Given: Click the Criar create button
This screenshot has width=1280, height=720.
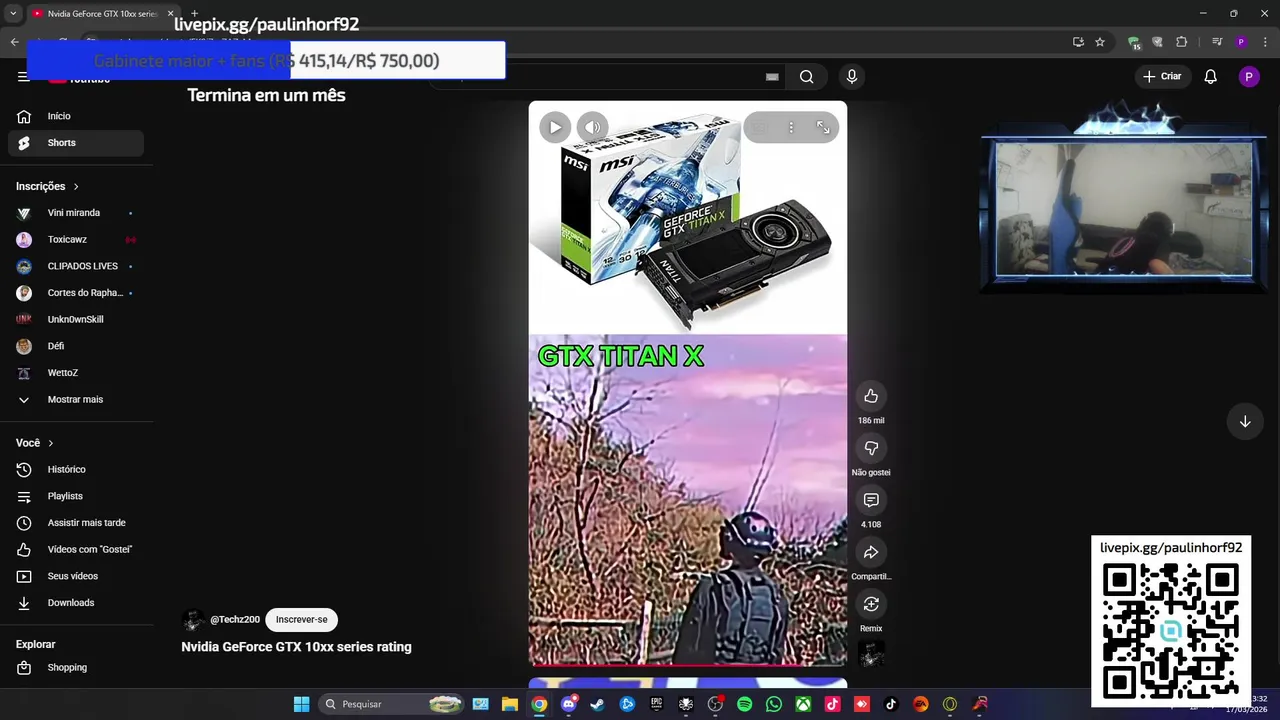Looking at the screenshot, I should [x=1162, y=76].
